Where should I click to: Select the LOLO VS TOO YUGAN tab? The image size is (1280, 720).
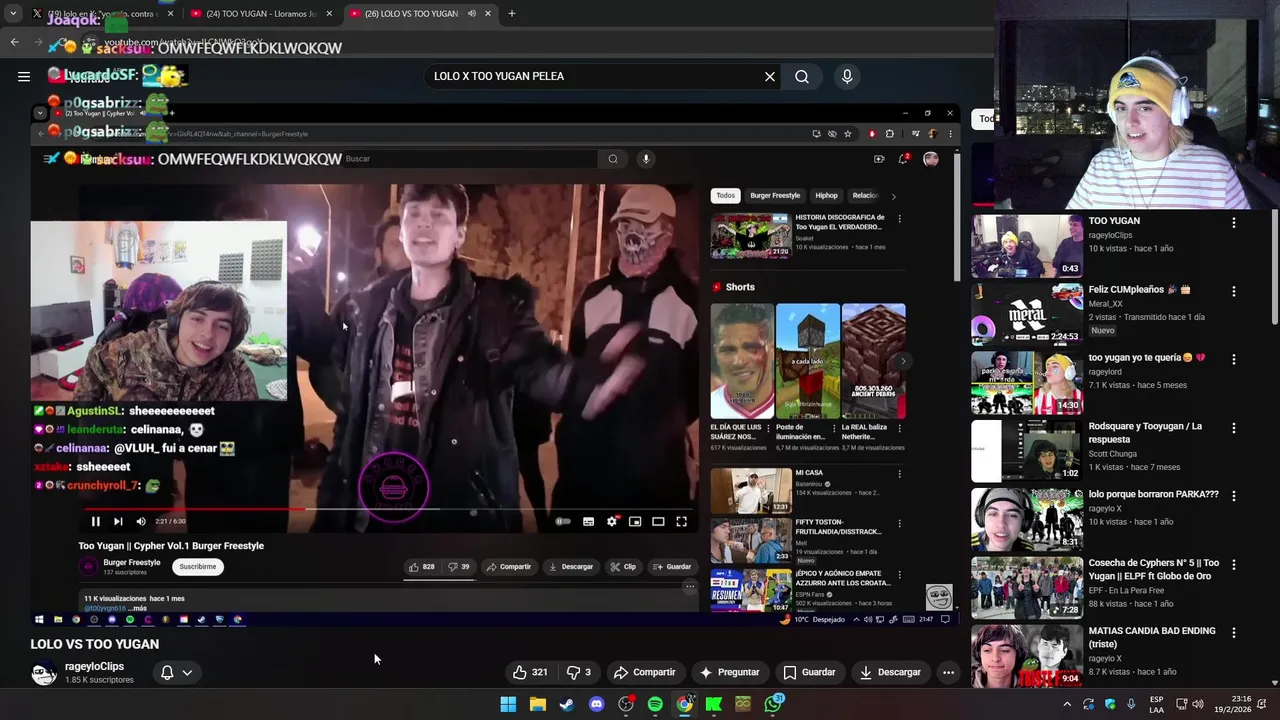(420, 14)
